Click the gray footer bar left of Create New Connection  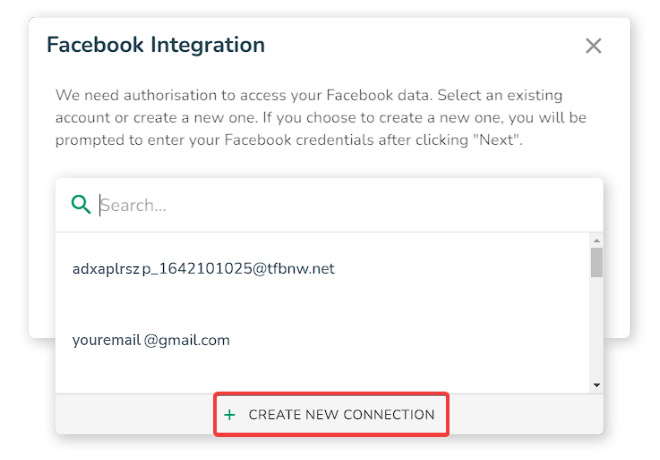(x=135, y=415)
